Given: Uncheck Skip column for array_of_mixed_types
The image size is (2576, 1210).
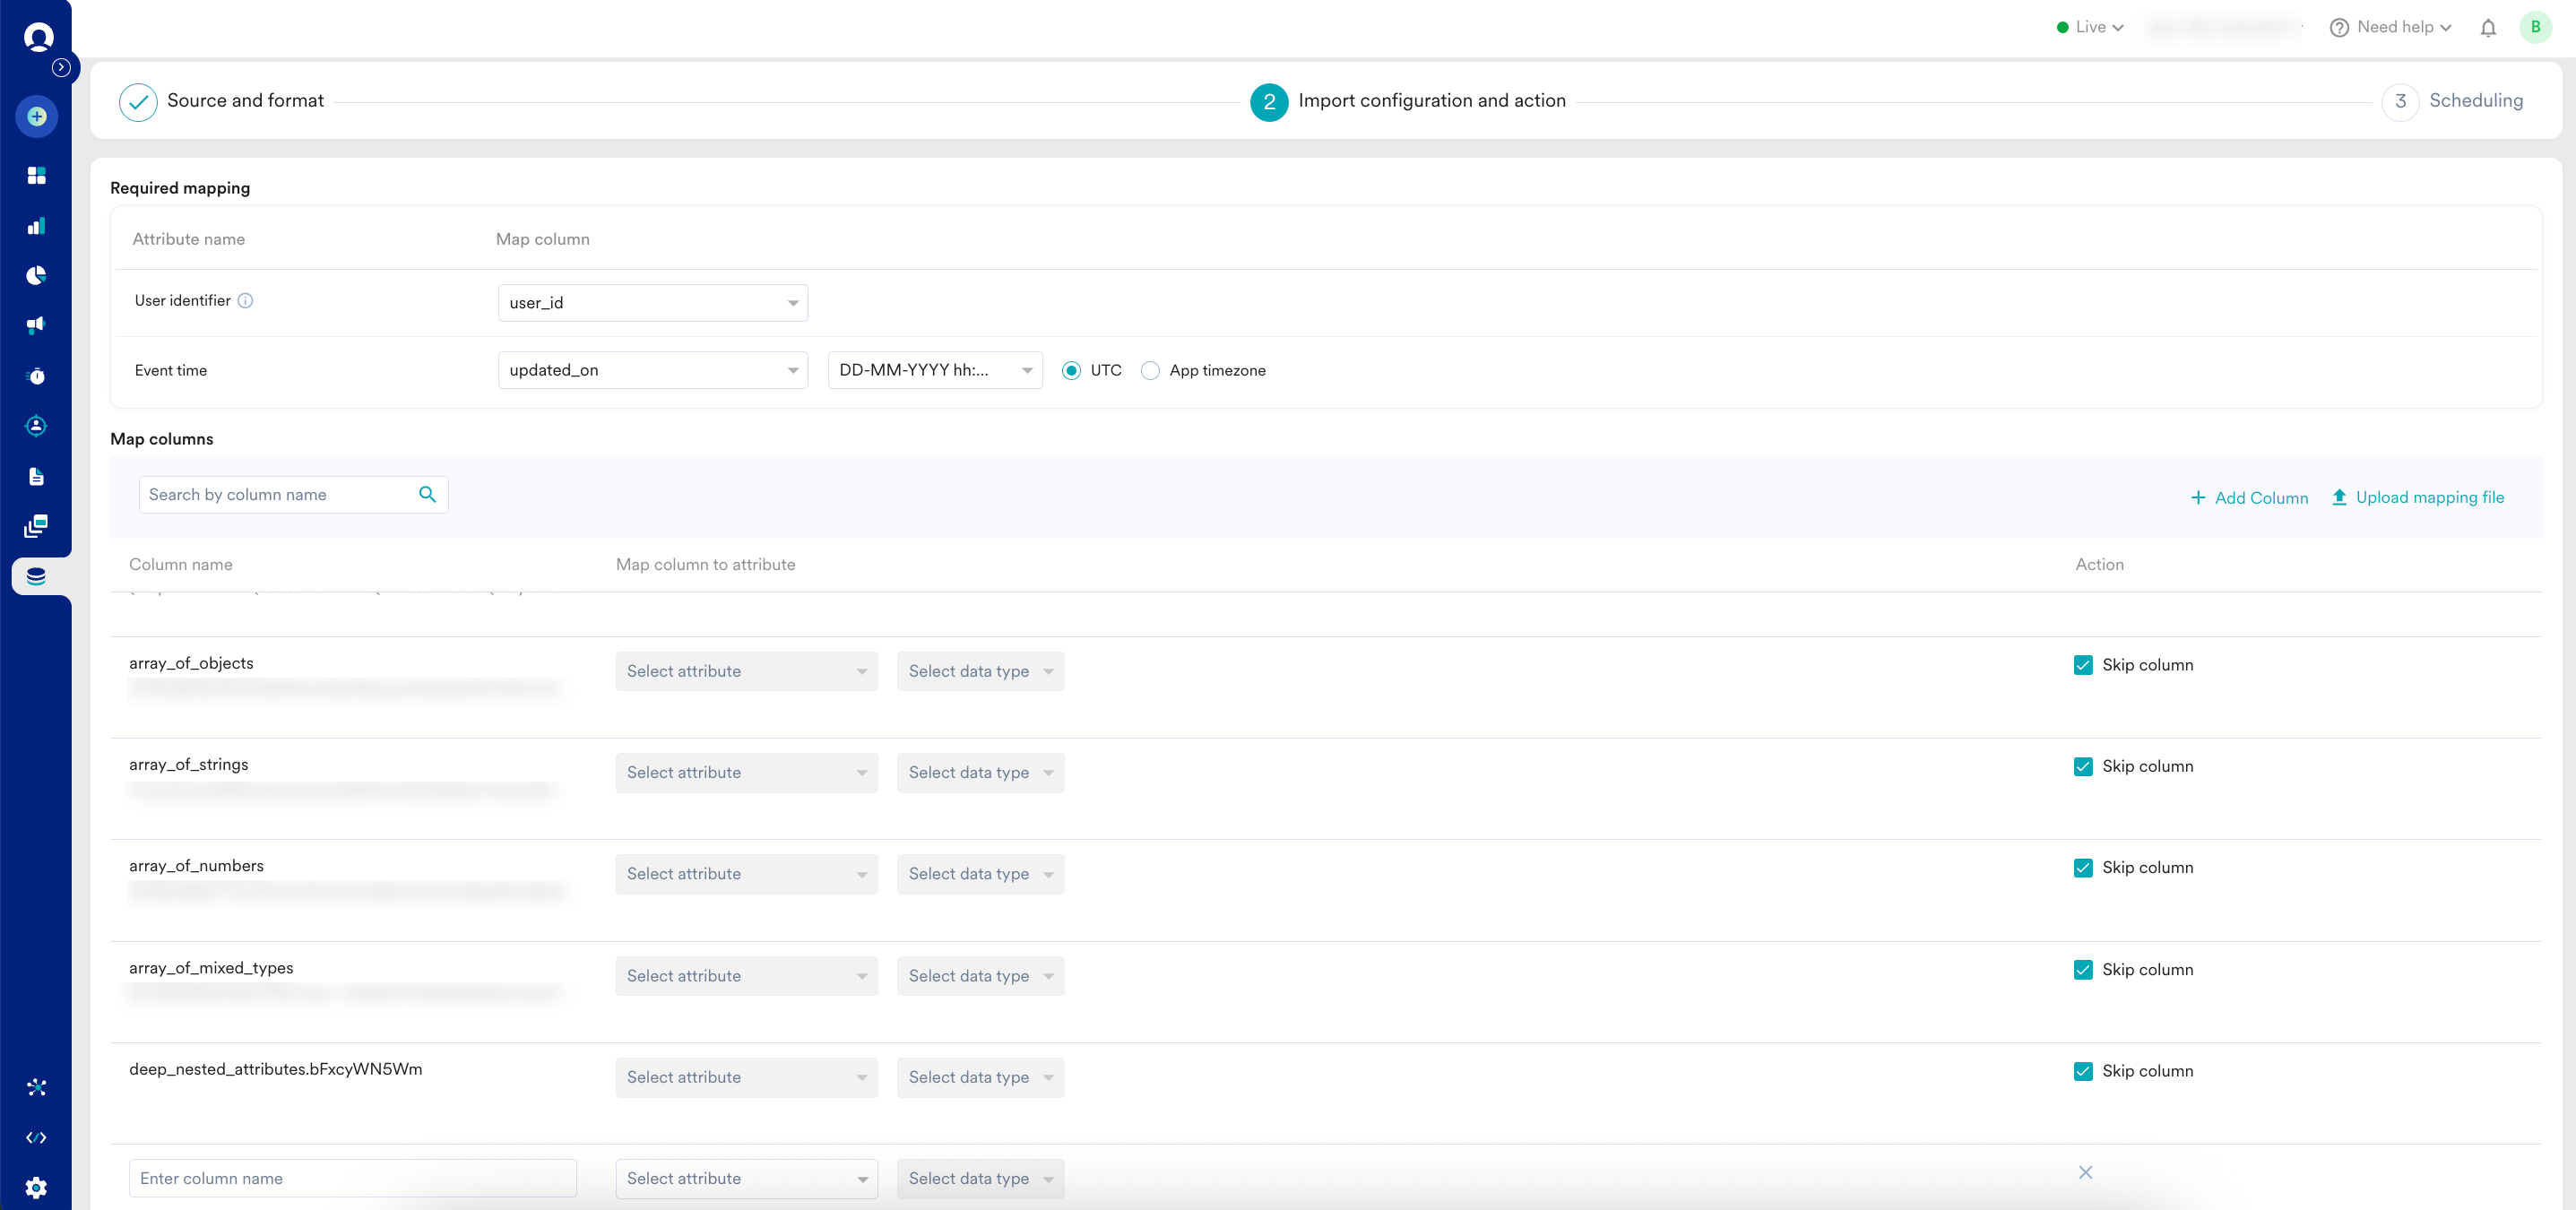Looking at the screenshot, I should (2082, 969).
